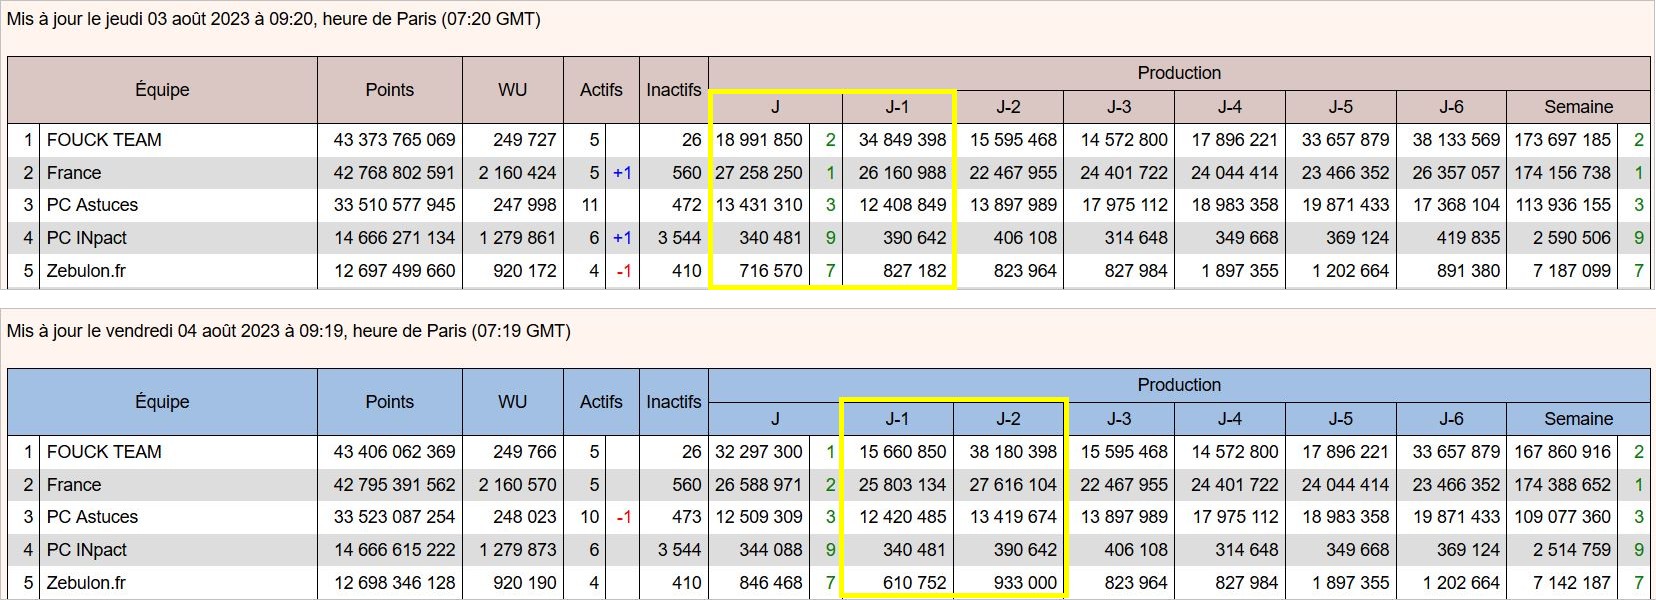The image size is (1656, 600).
Task: Select the Production header in bottom table
Action: pyautogui.click(x=1179, y=385)
